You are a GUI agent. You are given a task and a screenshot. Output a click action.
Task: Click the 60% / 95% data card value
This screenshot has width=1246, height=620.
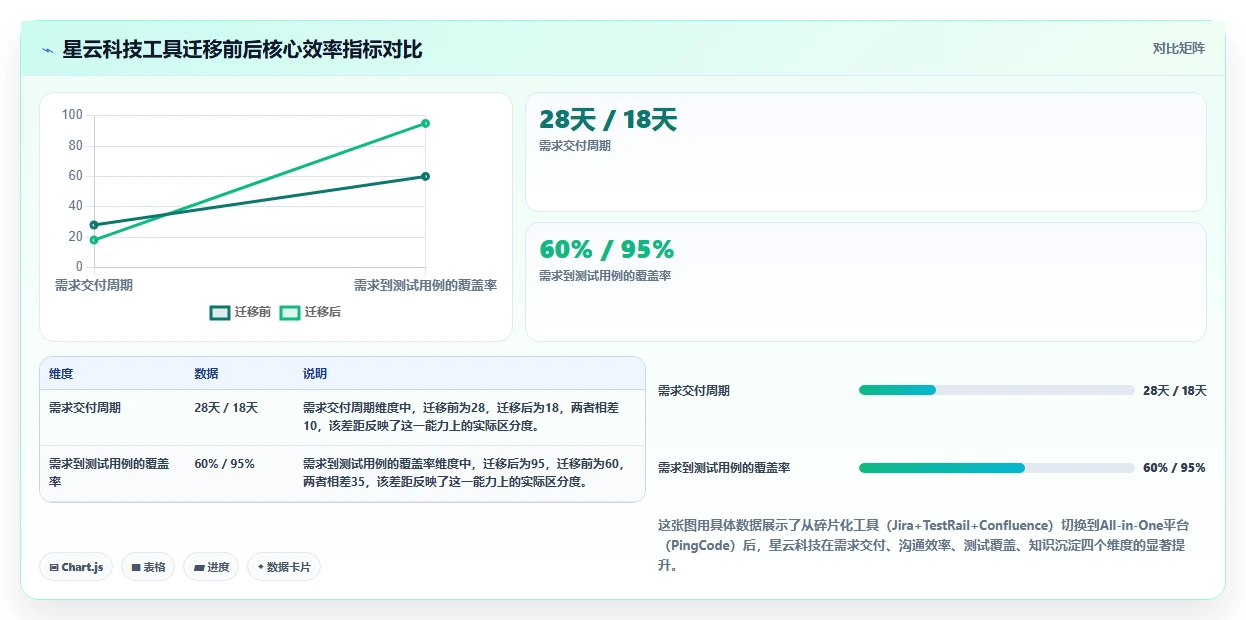[606, 249]
